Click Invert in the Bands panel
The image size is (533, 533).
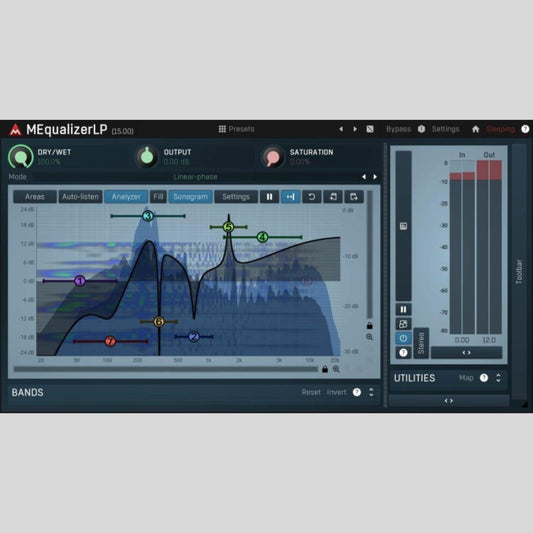click(x=336, y=392)
